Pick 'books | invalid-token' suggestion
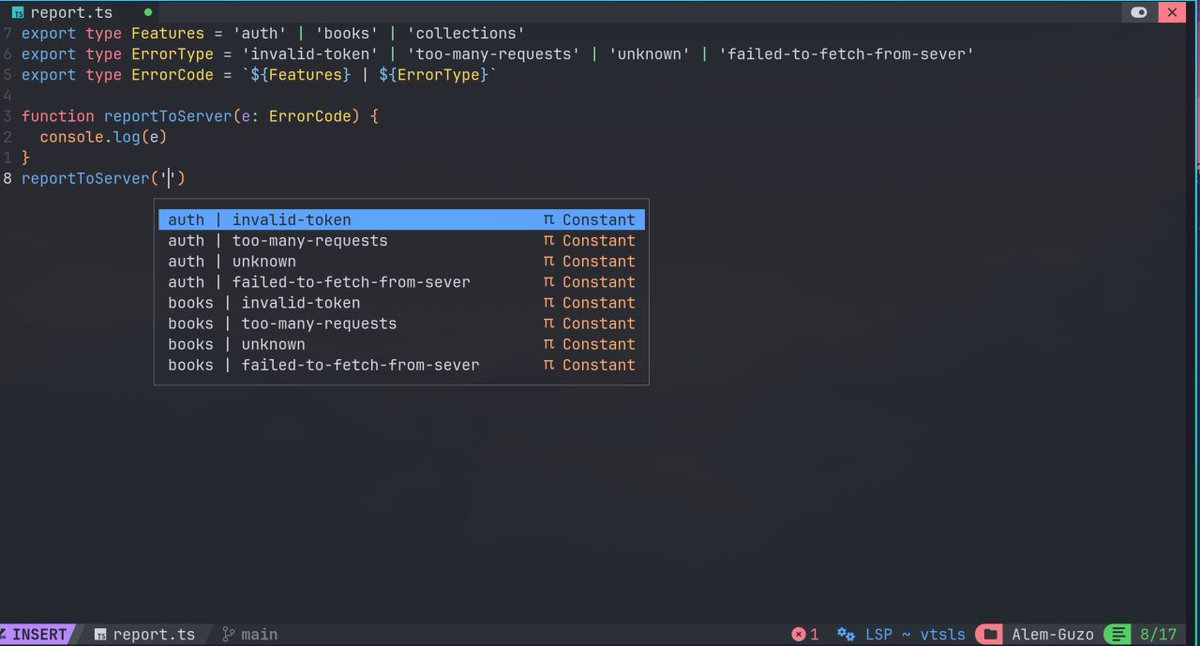1200x646 pixels. (402, 303)
